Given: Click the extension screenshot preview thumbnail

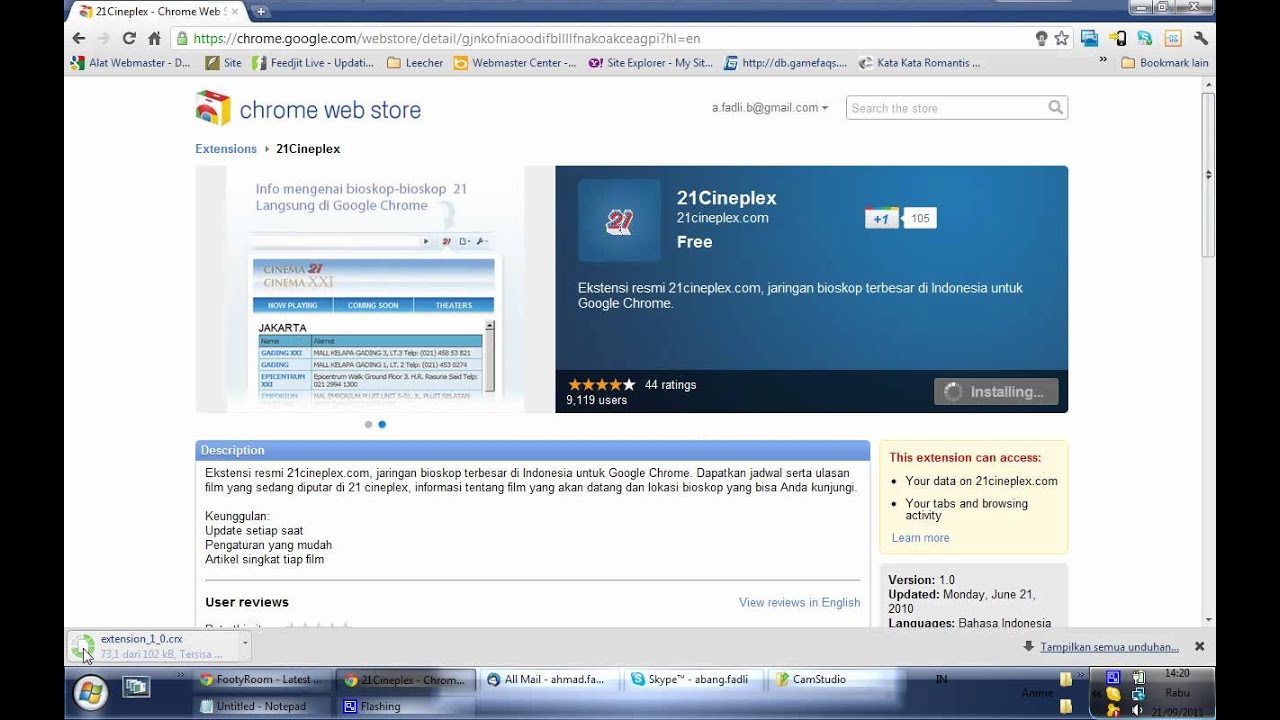Looking at the screenshot, I should tap(375, 289).
